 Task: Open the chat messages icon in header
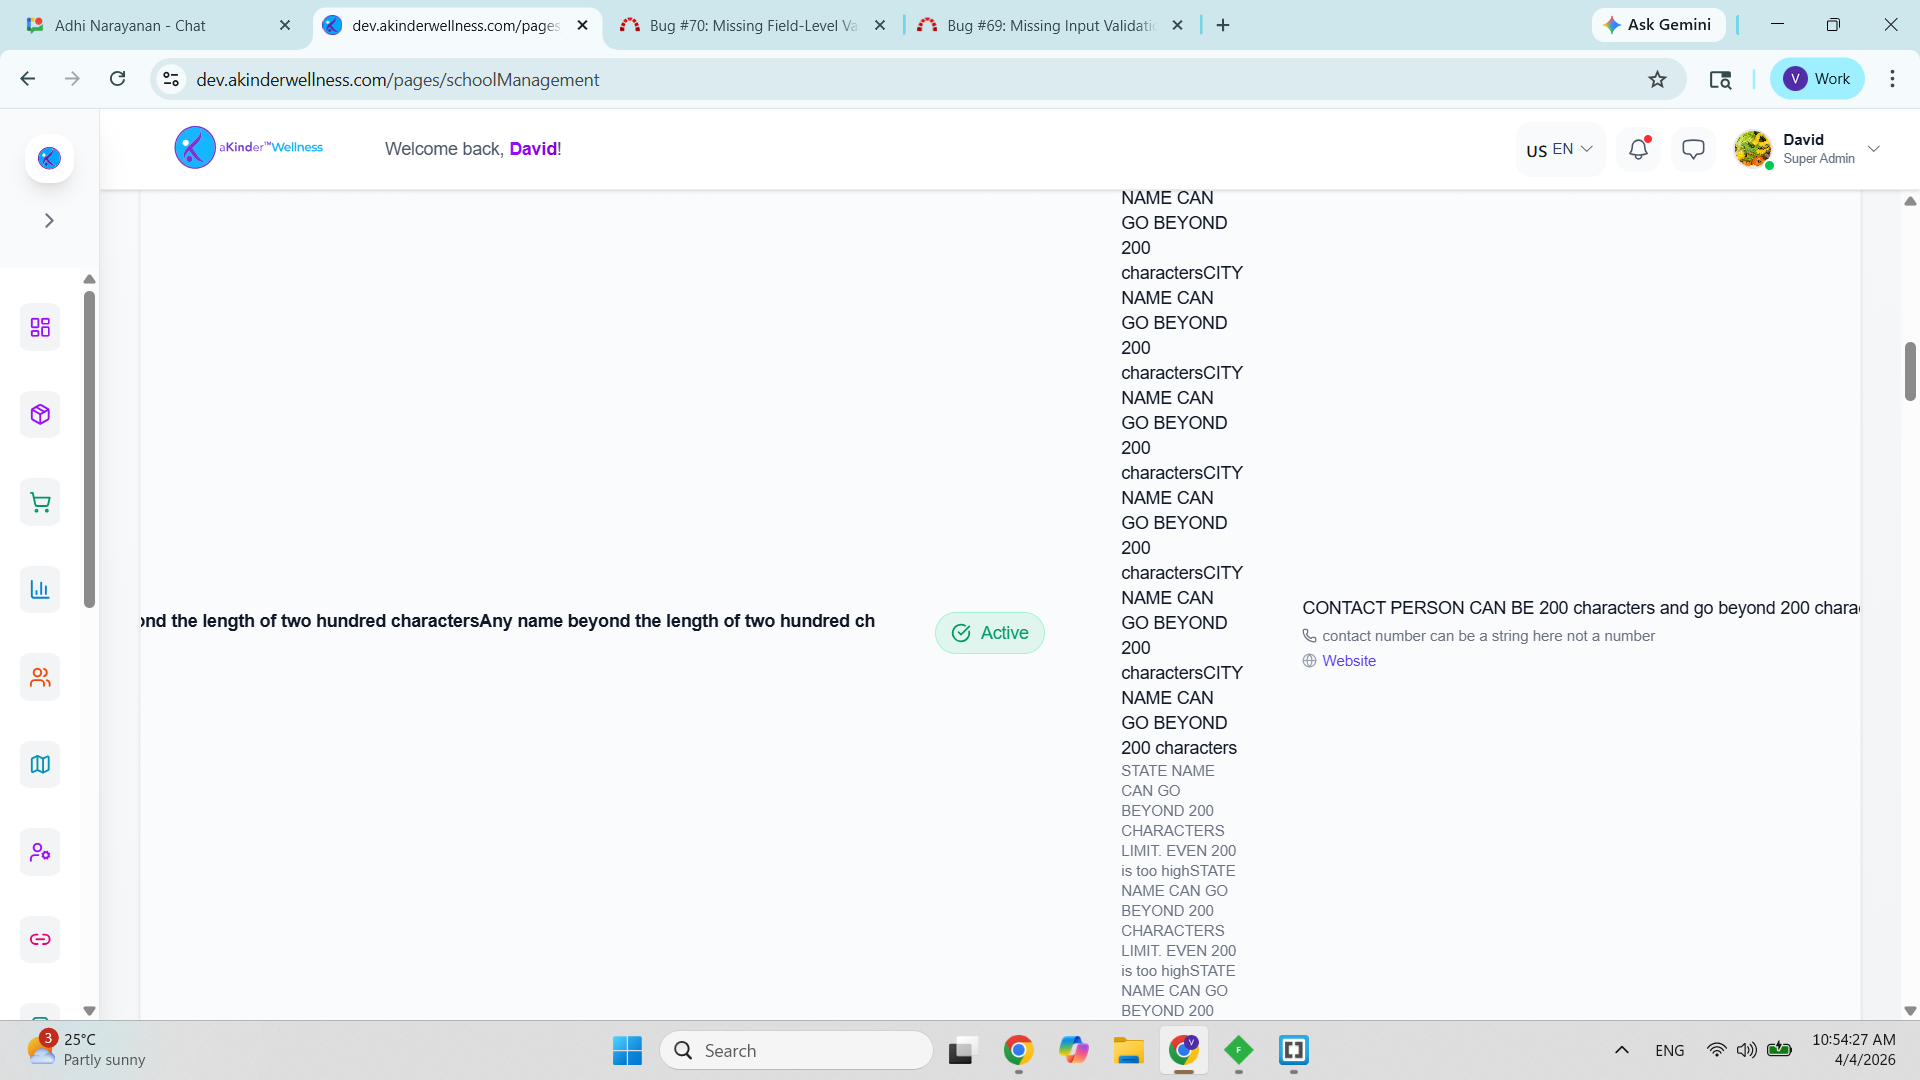coord(1693,150)
